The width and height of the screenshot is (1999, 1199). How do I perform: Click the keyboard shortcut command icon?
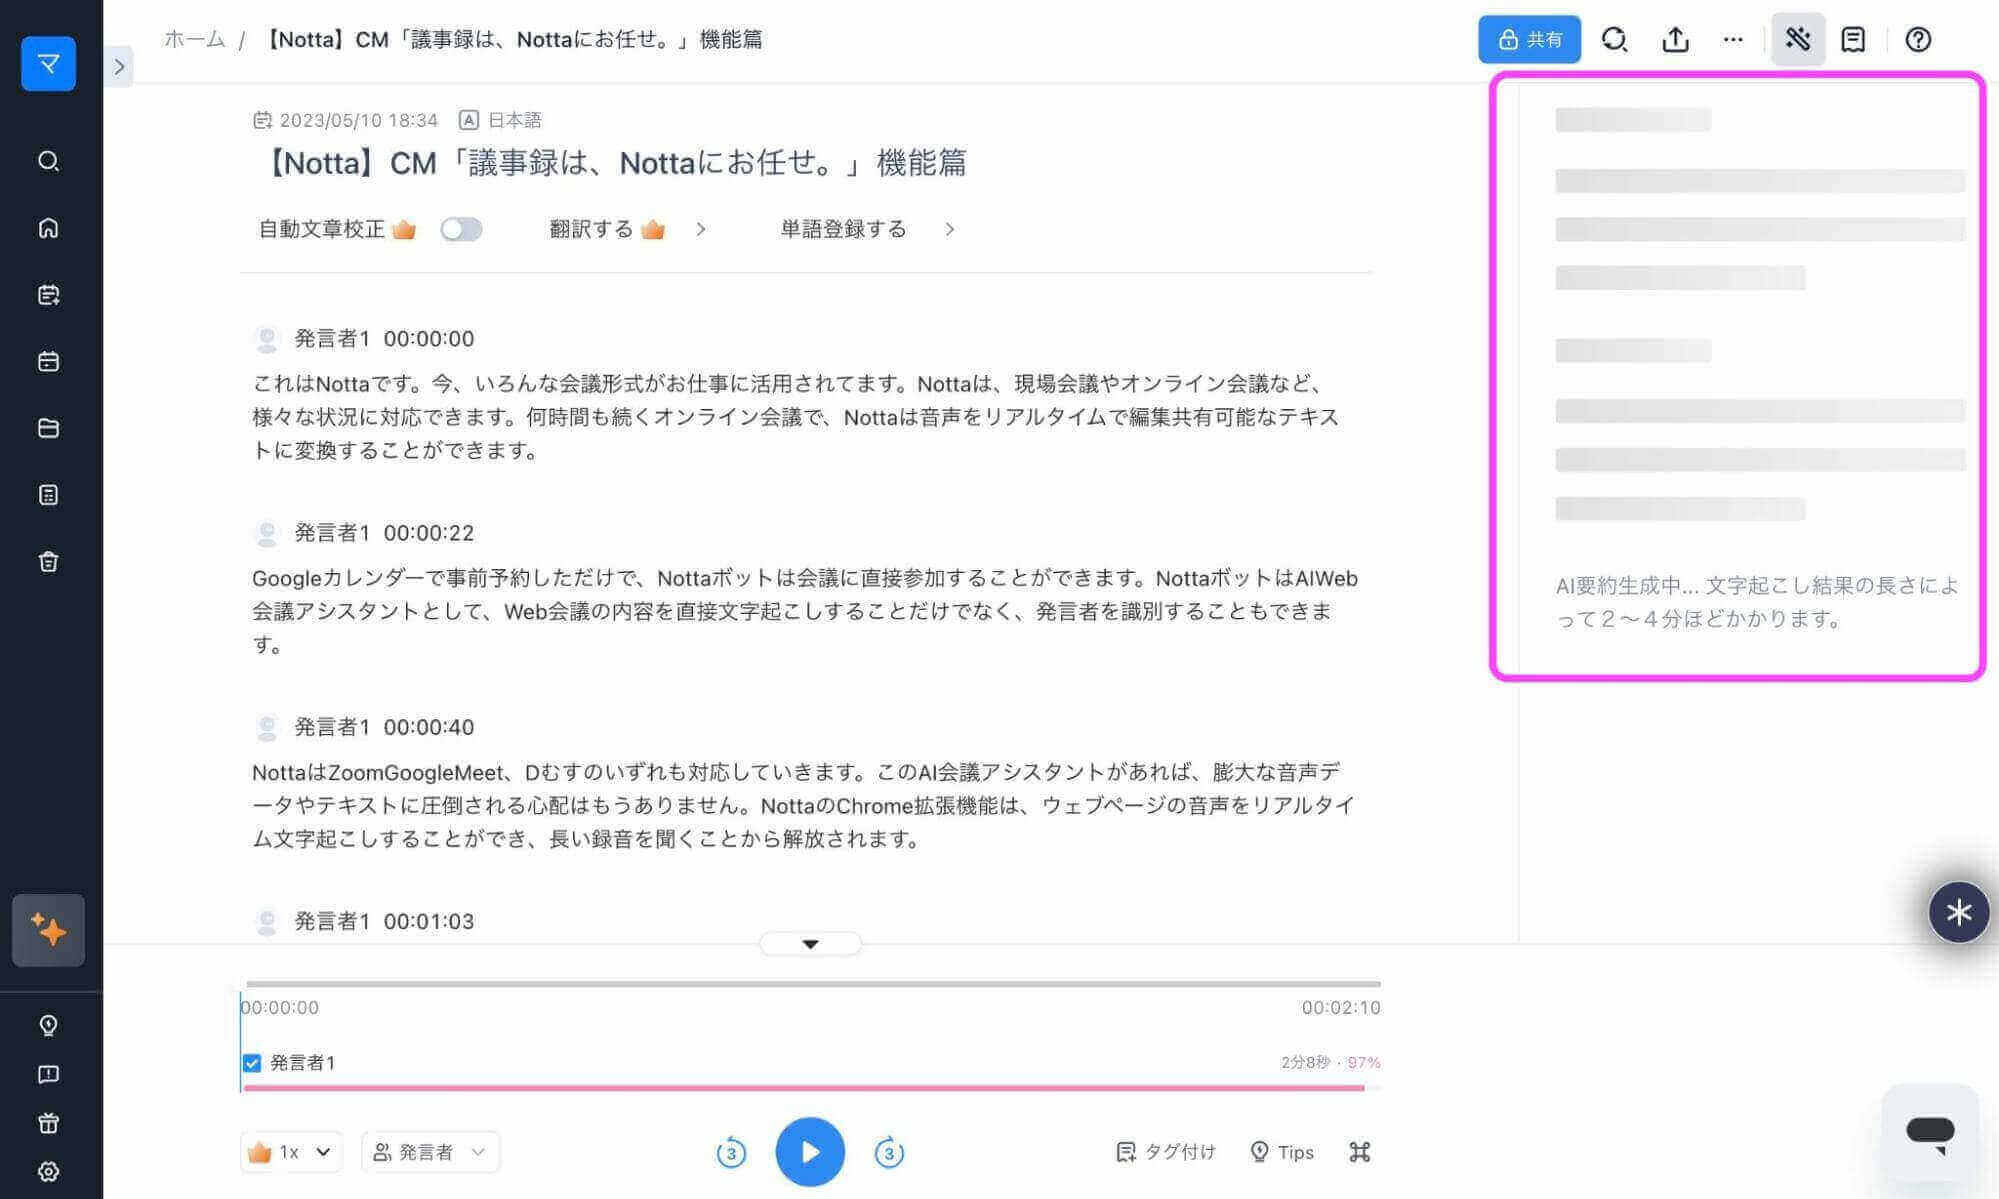(x=1359, y=1152)
